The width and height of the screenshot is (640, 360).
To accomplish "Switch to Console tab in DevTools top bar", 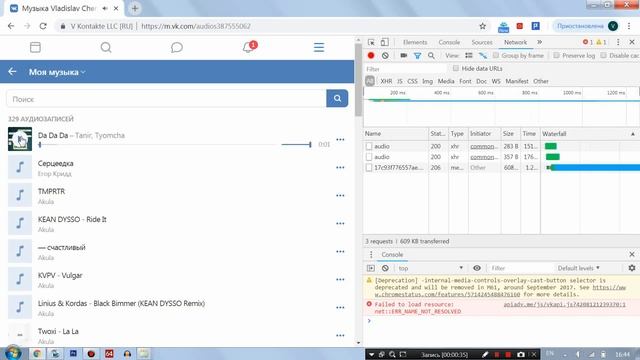I will point(449,42).
